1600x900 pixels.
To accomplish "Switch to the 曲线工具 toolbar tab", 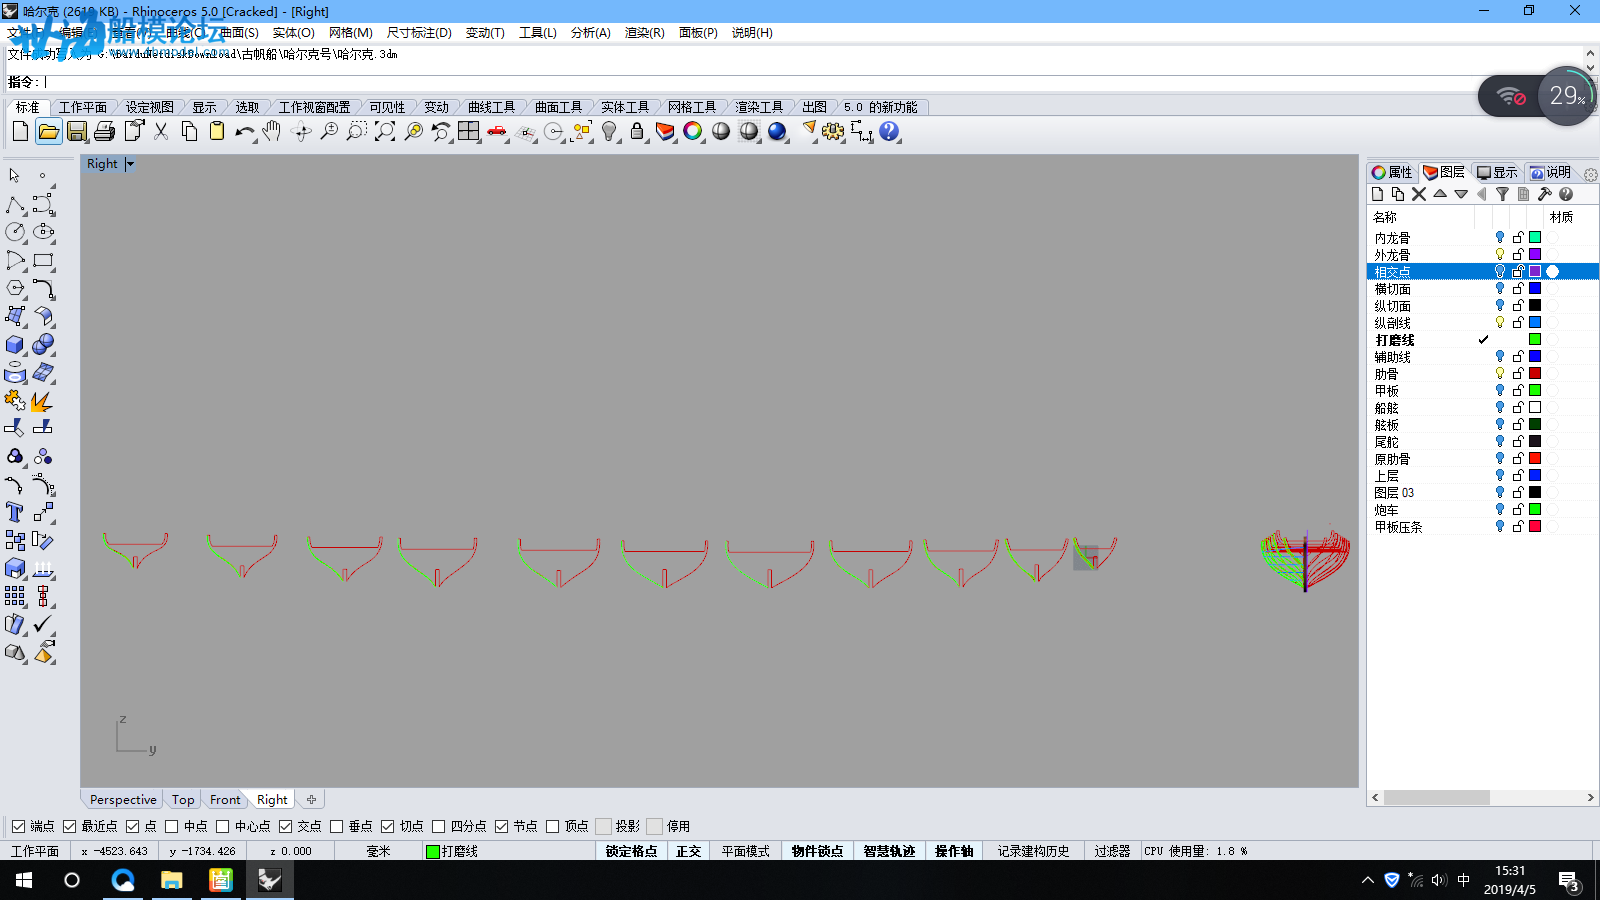I will click(x=491, y=107).
